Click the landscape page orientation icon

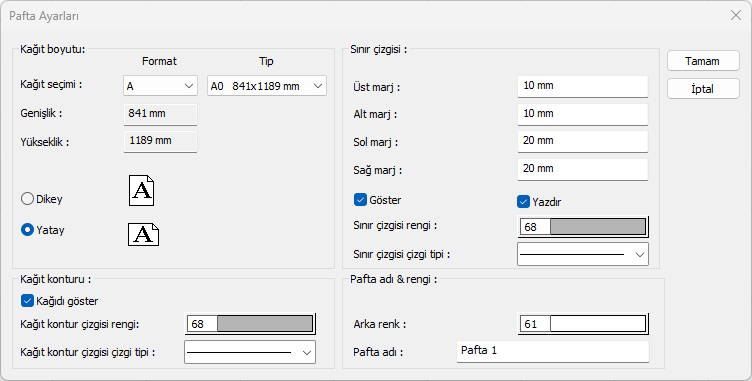143,234
